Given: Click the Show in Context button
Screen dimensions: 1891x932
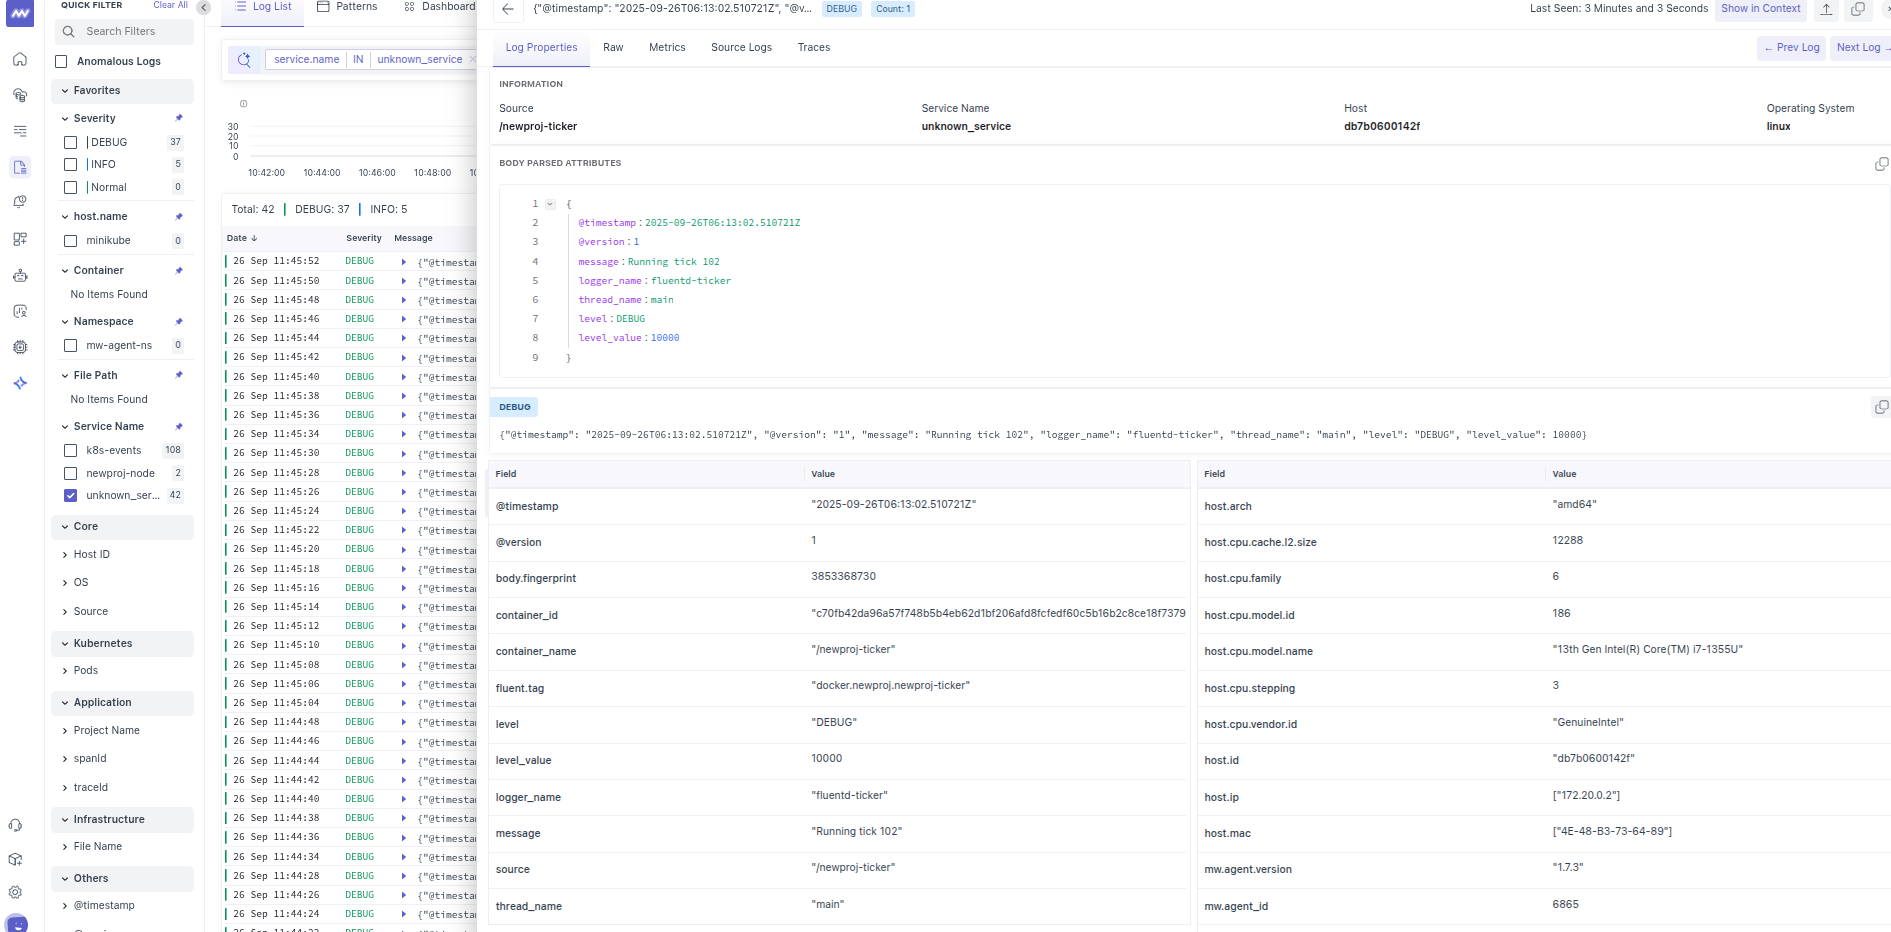Looking at the screenshot, I should click(1760, 9).
